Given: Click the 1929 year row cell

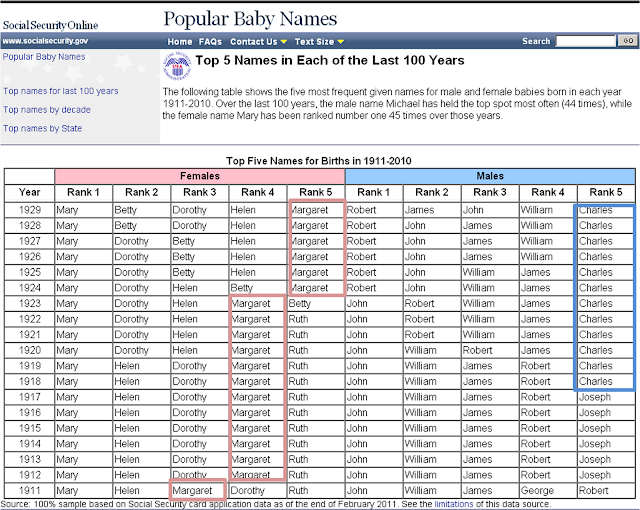Looking at the screenshot, I should tap(29, 210).
